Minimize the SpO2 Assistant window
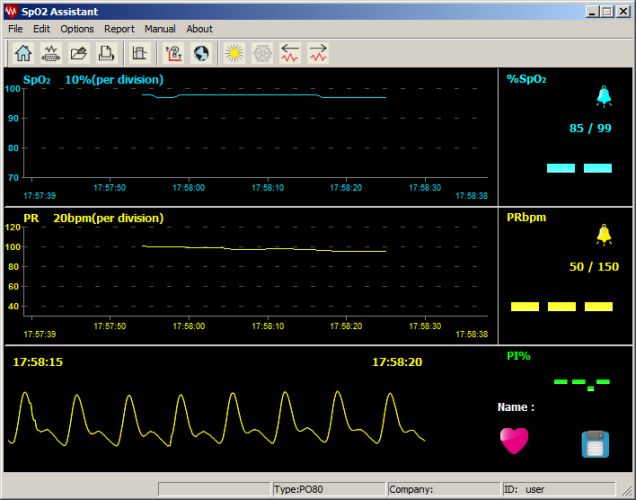636x500 pixels. point(593,11)
